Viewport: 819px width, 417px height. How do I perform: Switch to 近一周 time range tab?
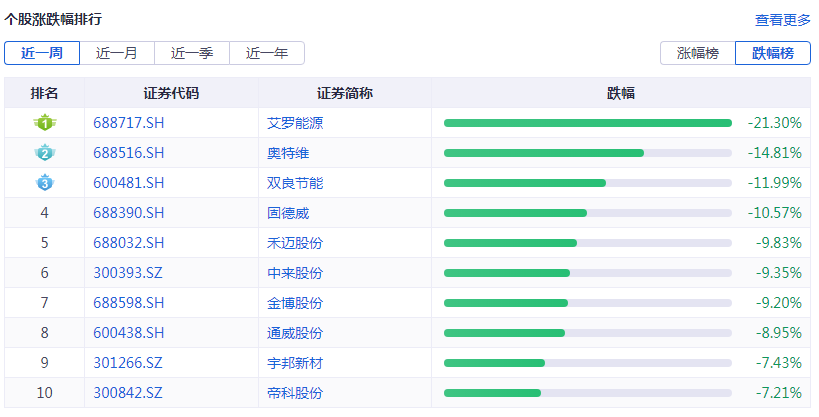point(41,53)
